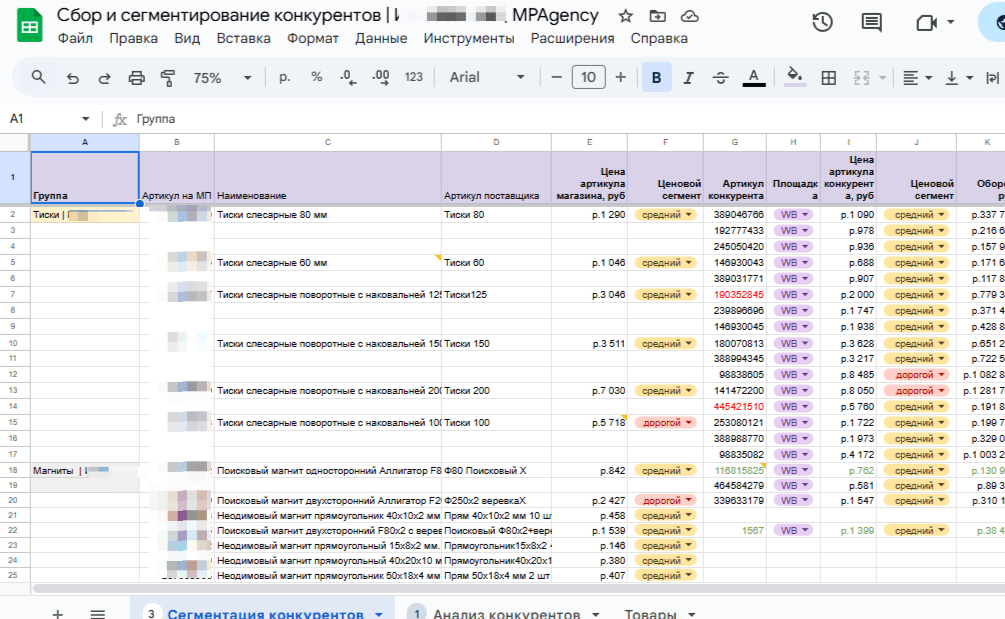The width and height of the screenshot is (1005, 619).
Task: Open the Расширения menu
Action: click(x=572, y=38)
